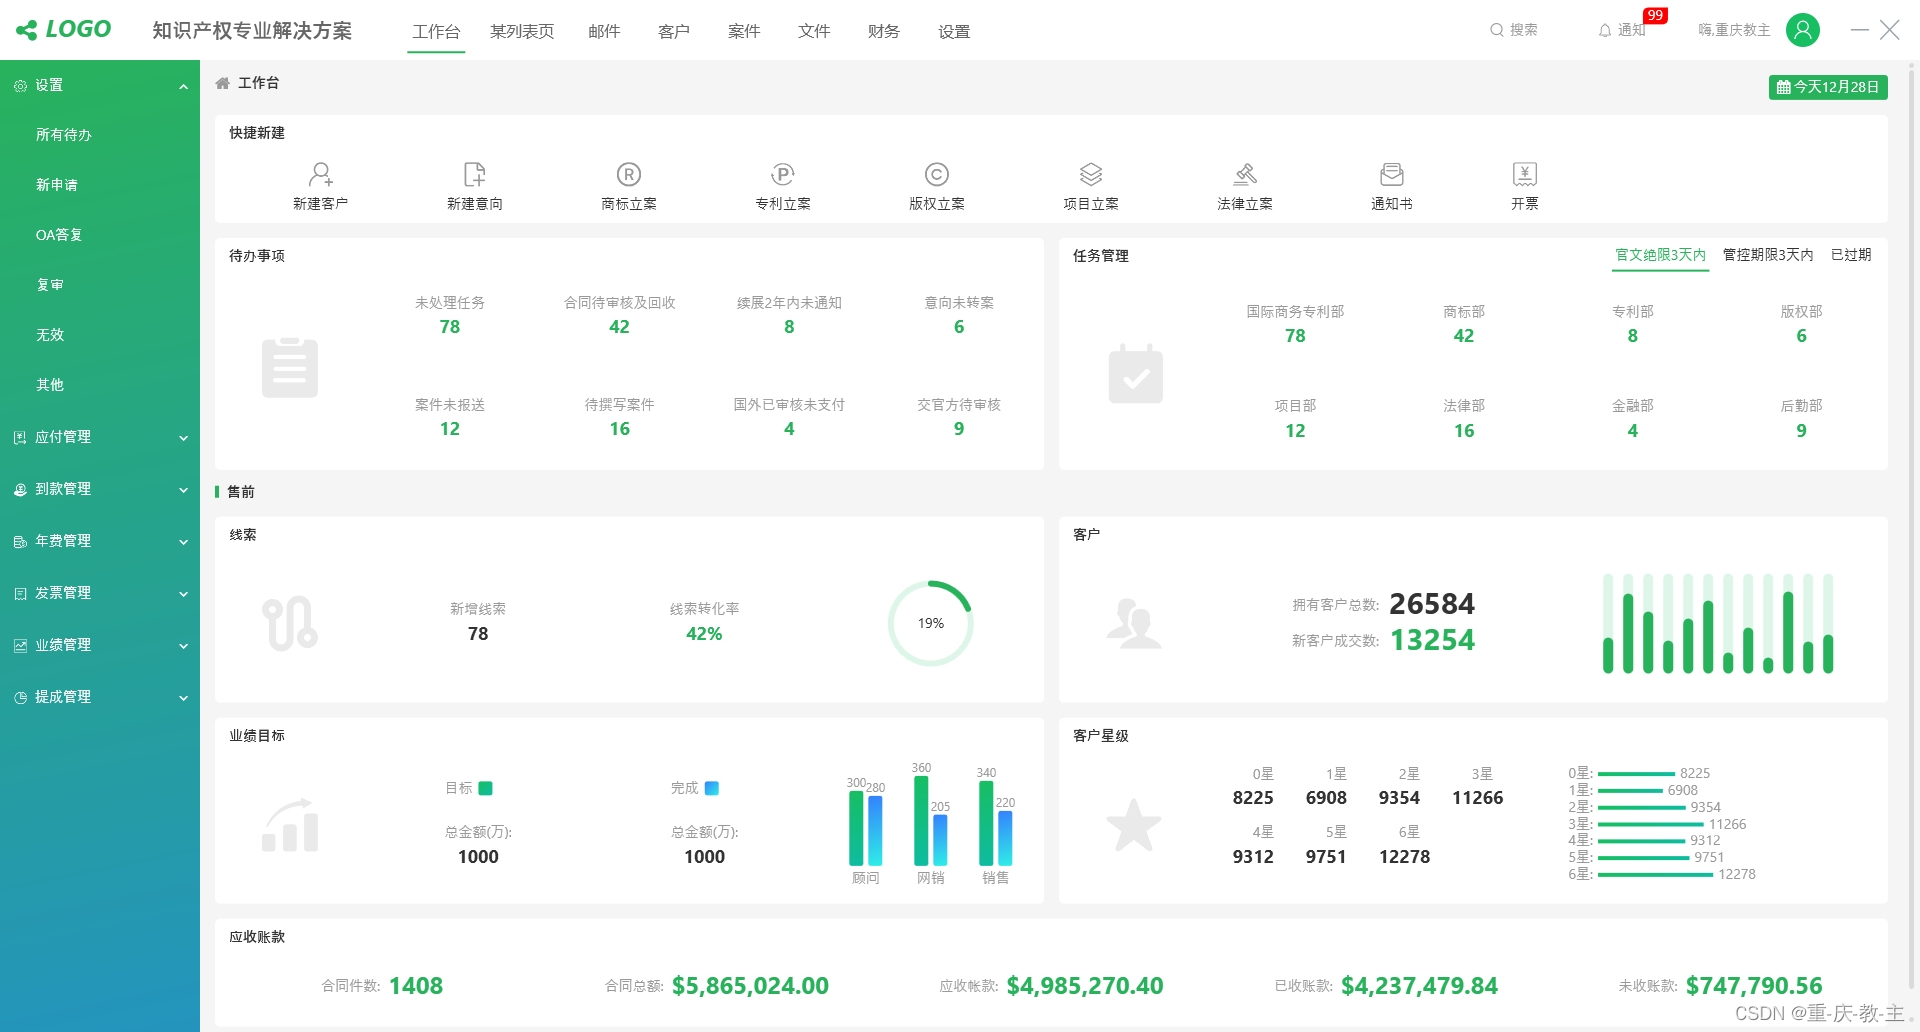Click the search magnifier icon
Viewport: 1920px width, 1032px height.
point(1497,30)
